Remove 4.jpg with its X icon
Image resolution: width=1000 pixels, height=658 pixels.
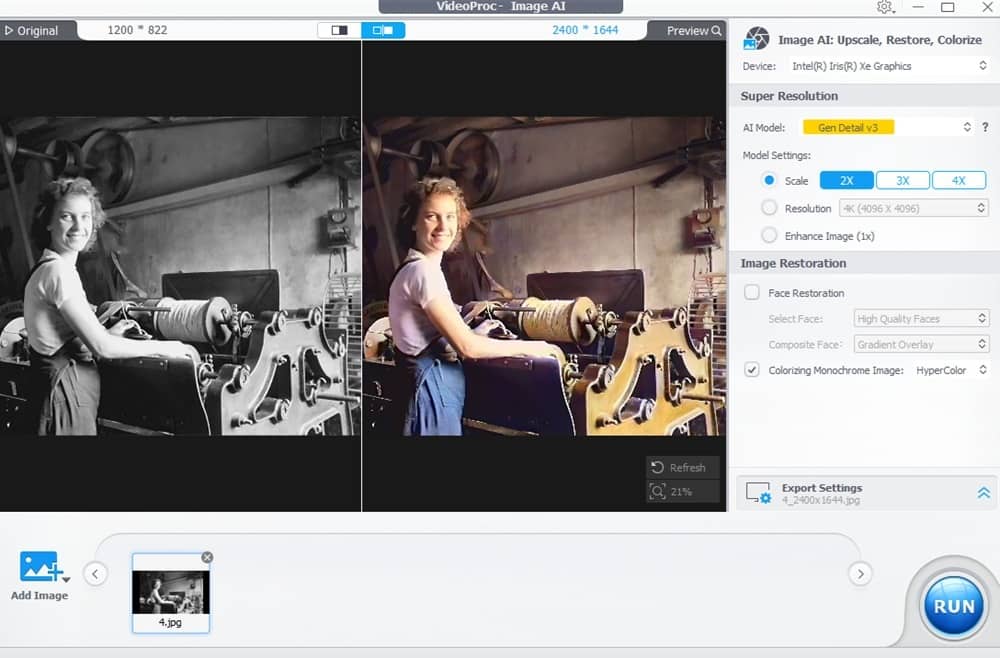tap(207, 557)
